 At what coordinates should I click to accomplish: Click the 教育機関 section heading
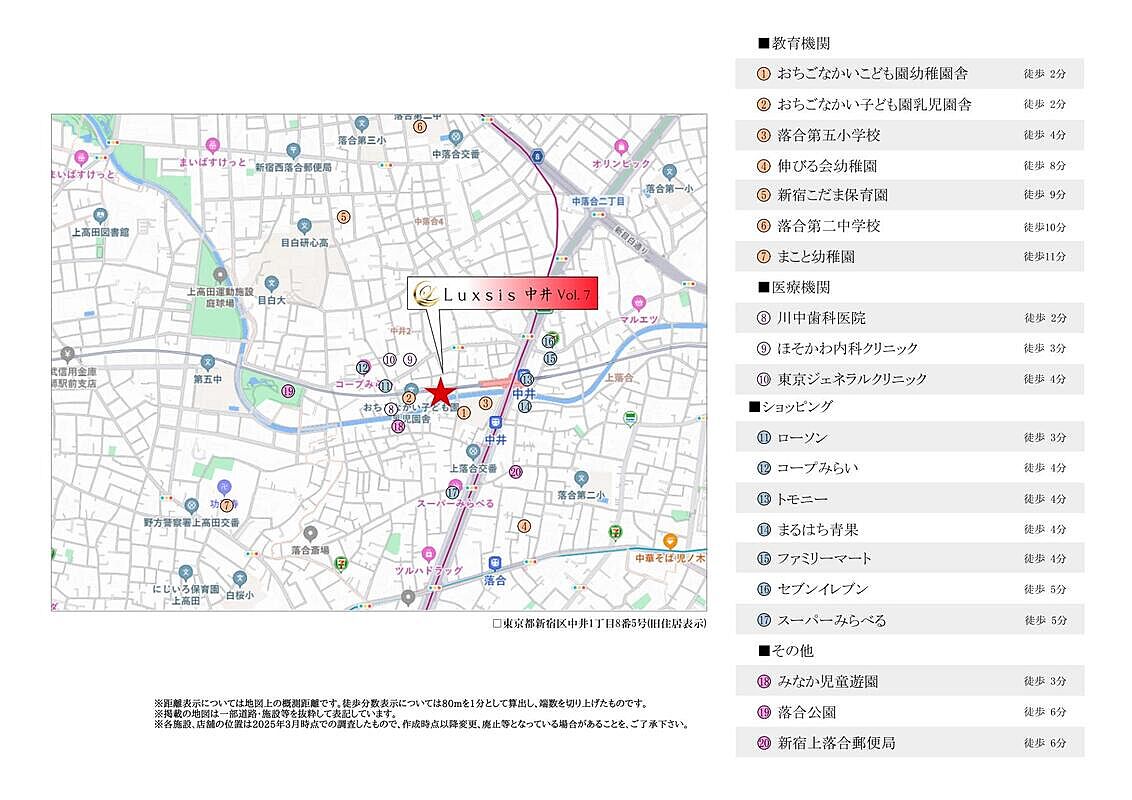[x=794, y=44]
